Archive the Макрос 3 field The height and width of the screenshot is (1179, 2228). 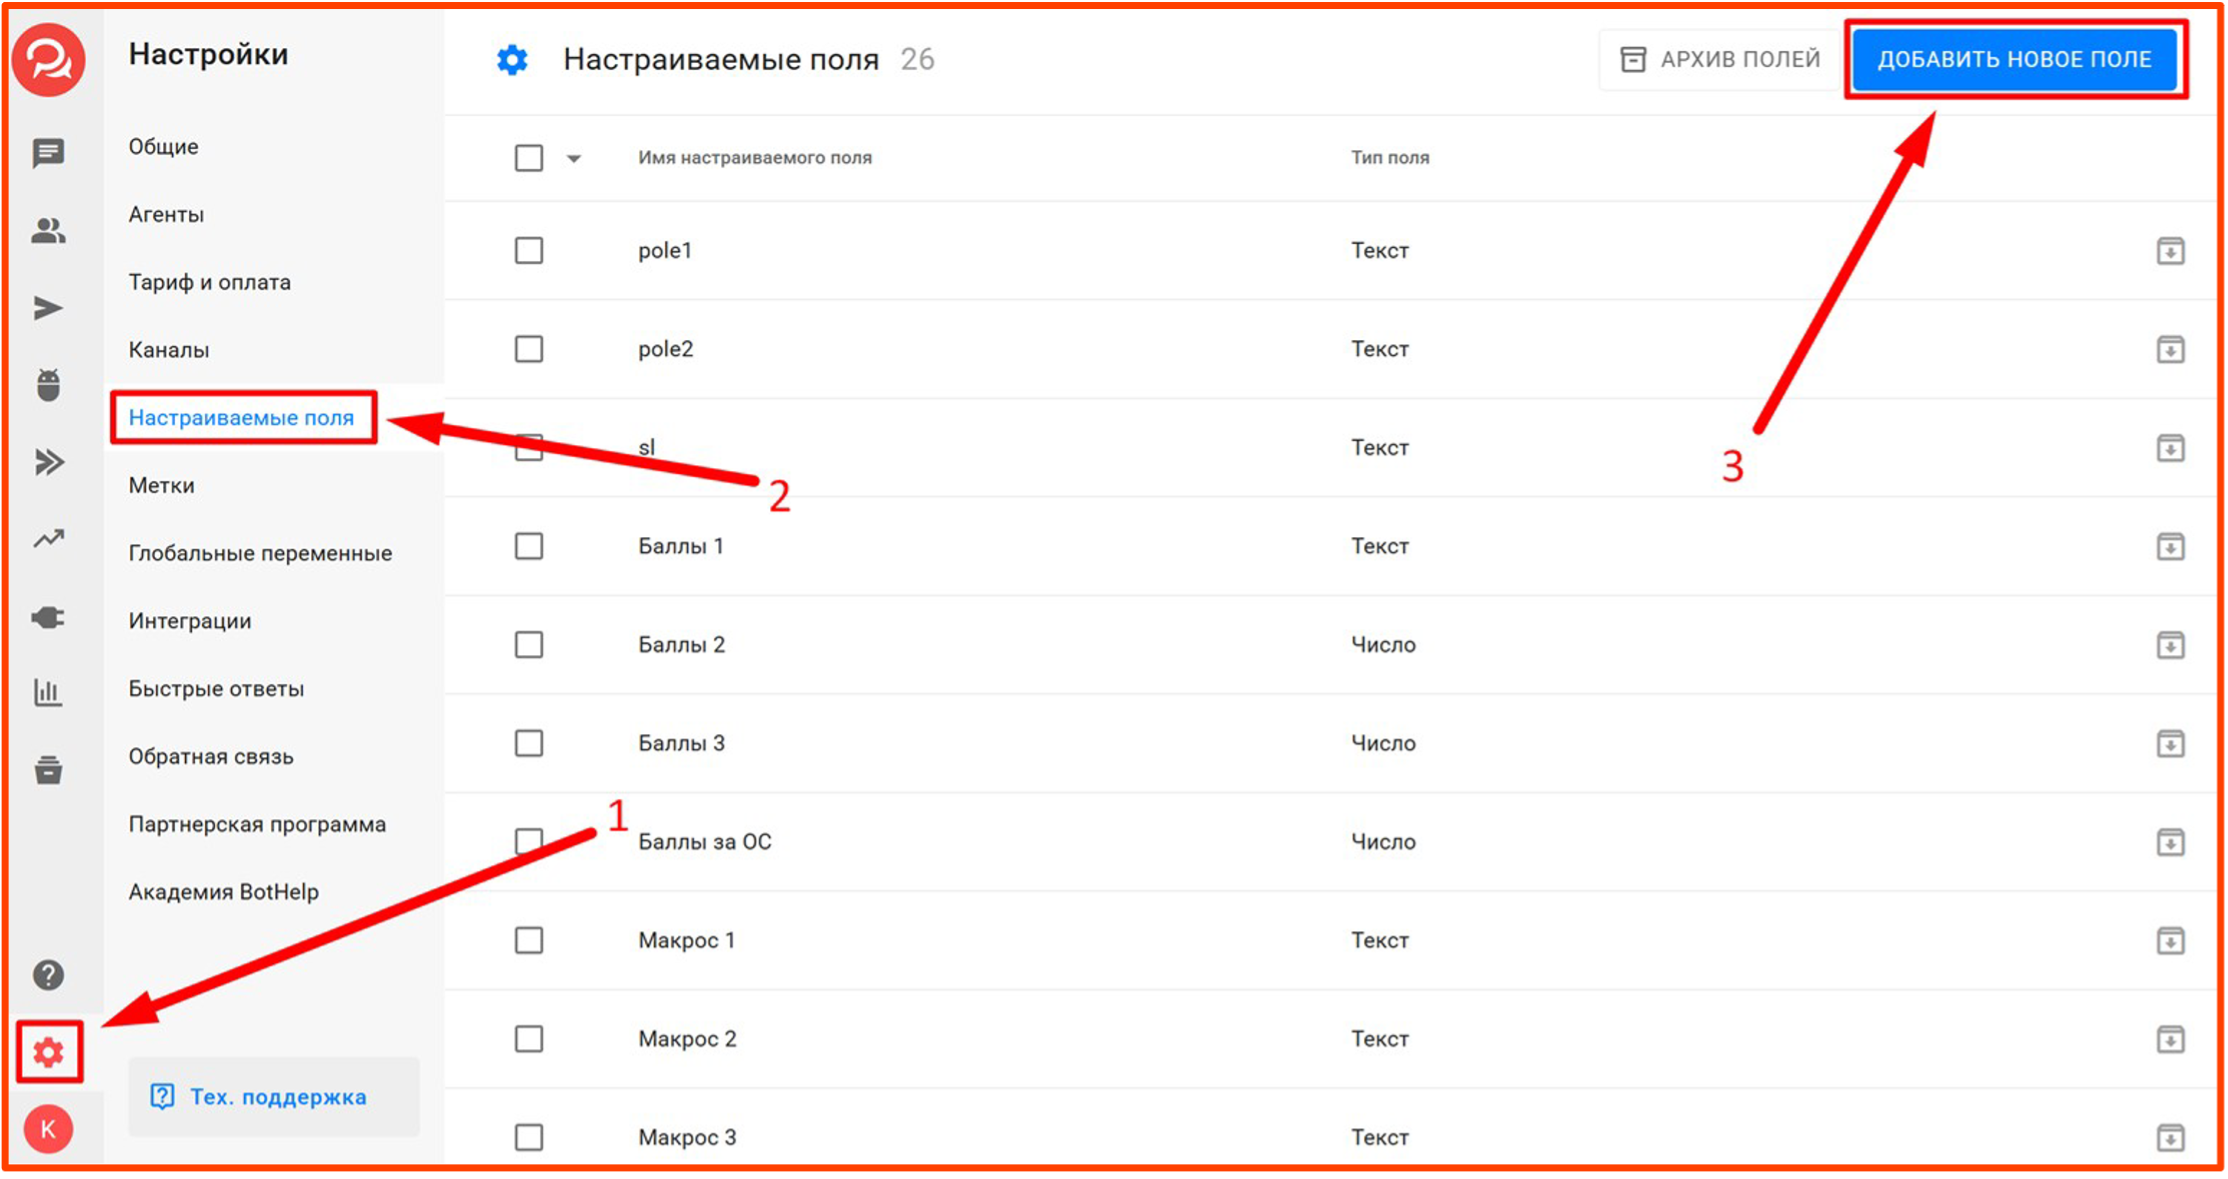(2170, 1137)
